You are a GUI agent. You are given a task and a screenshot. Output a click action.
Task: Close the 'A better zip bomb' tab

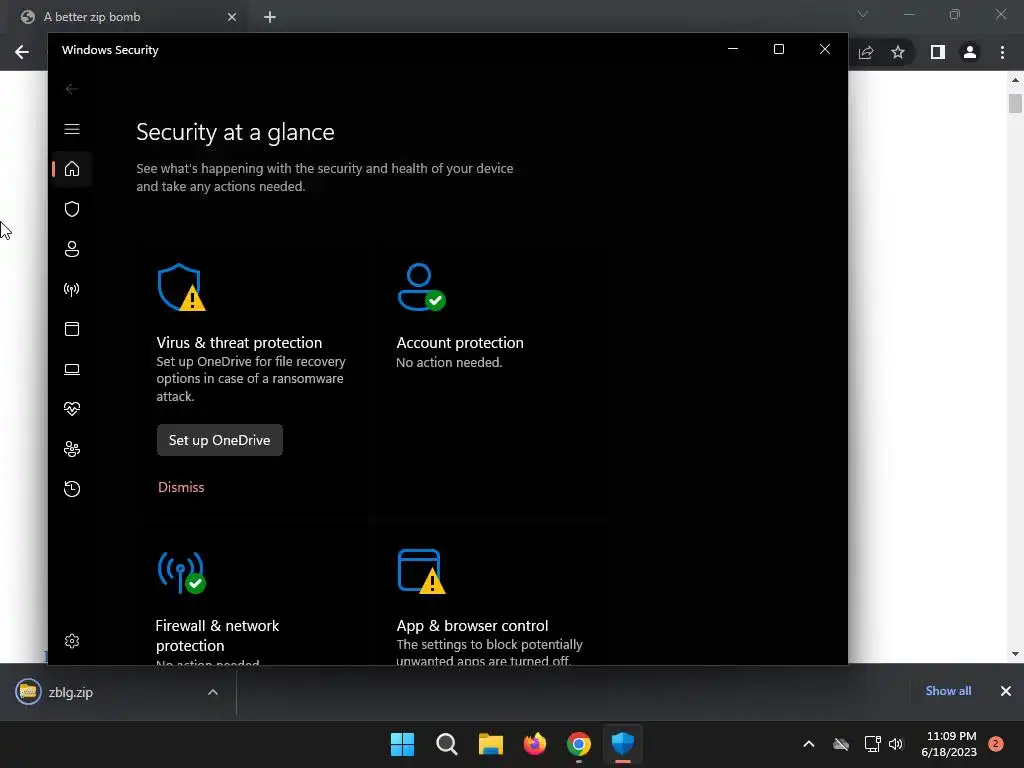point(232,17)
